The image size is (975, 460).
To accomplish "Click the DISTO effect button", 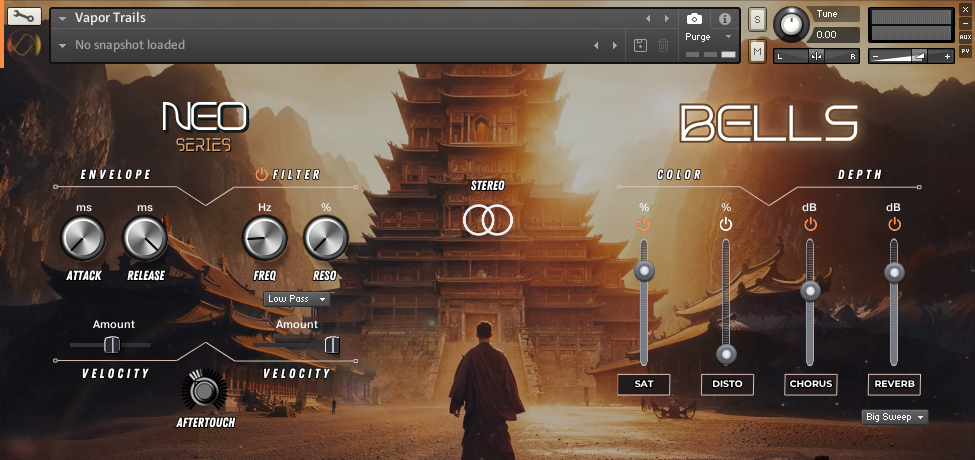I will pos(728,384).
